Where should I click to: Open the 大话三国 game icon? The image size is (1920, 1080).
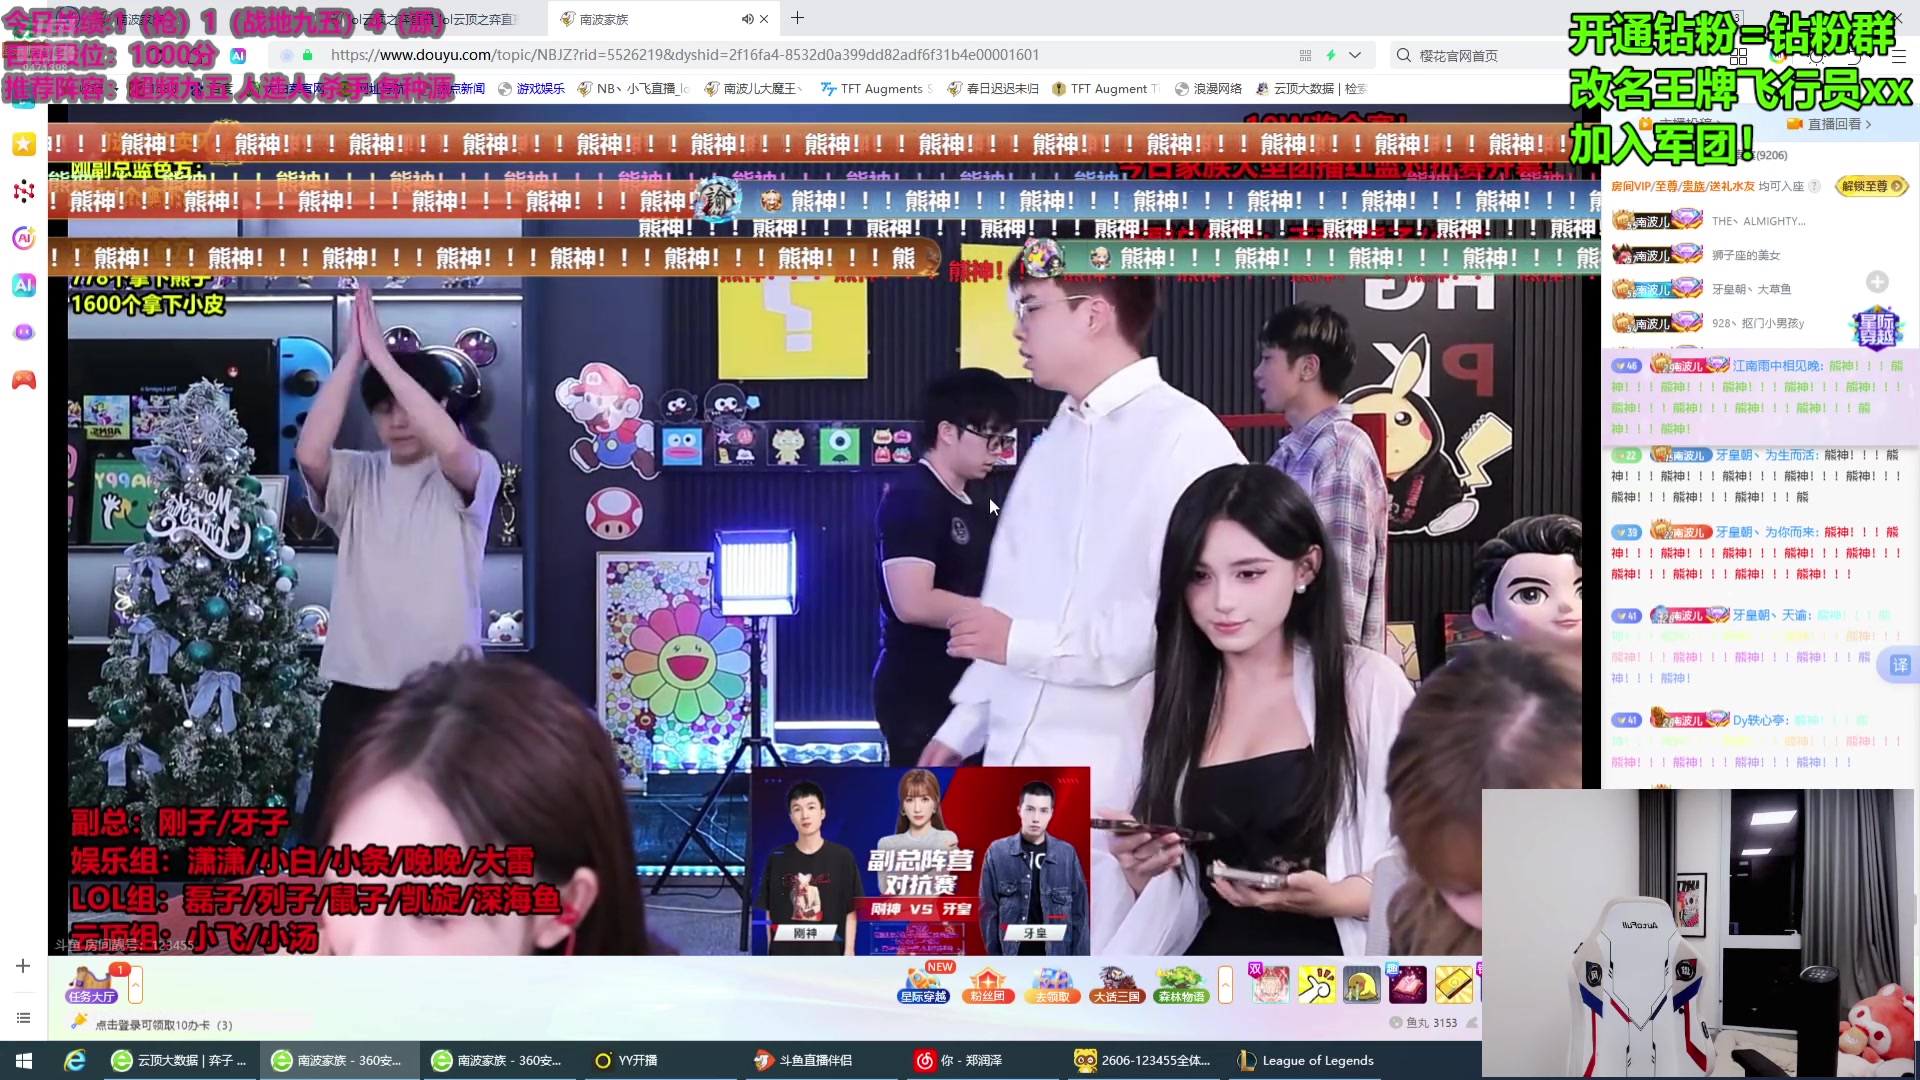click(1116, 985)
